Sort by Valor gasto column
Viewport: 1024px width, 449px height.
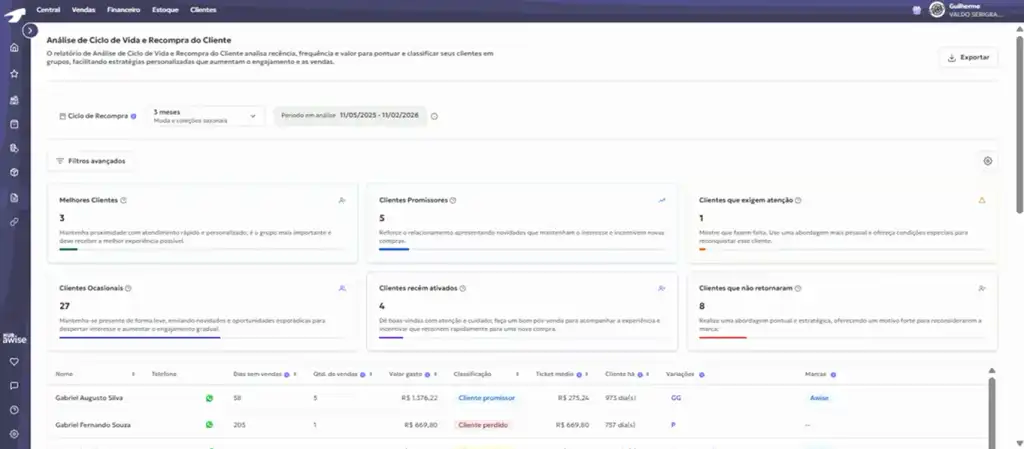435,374
